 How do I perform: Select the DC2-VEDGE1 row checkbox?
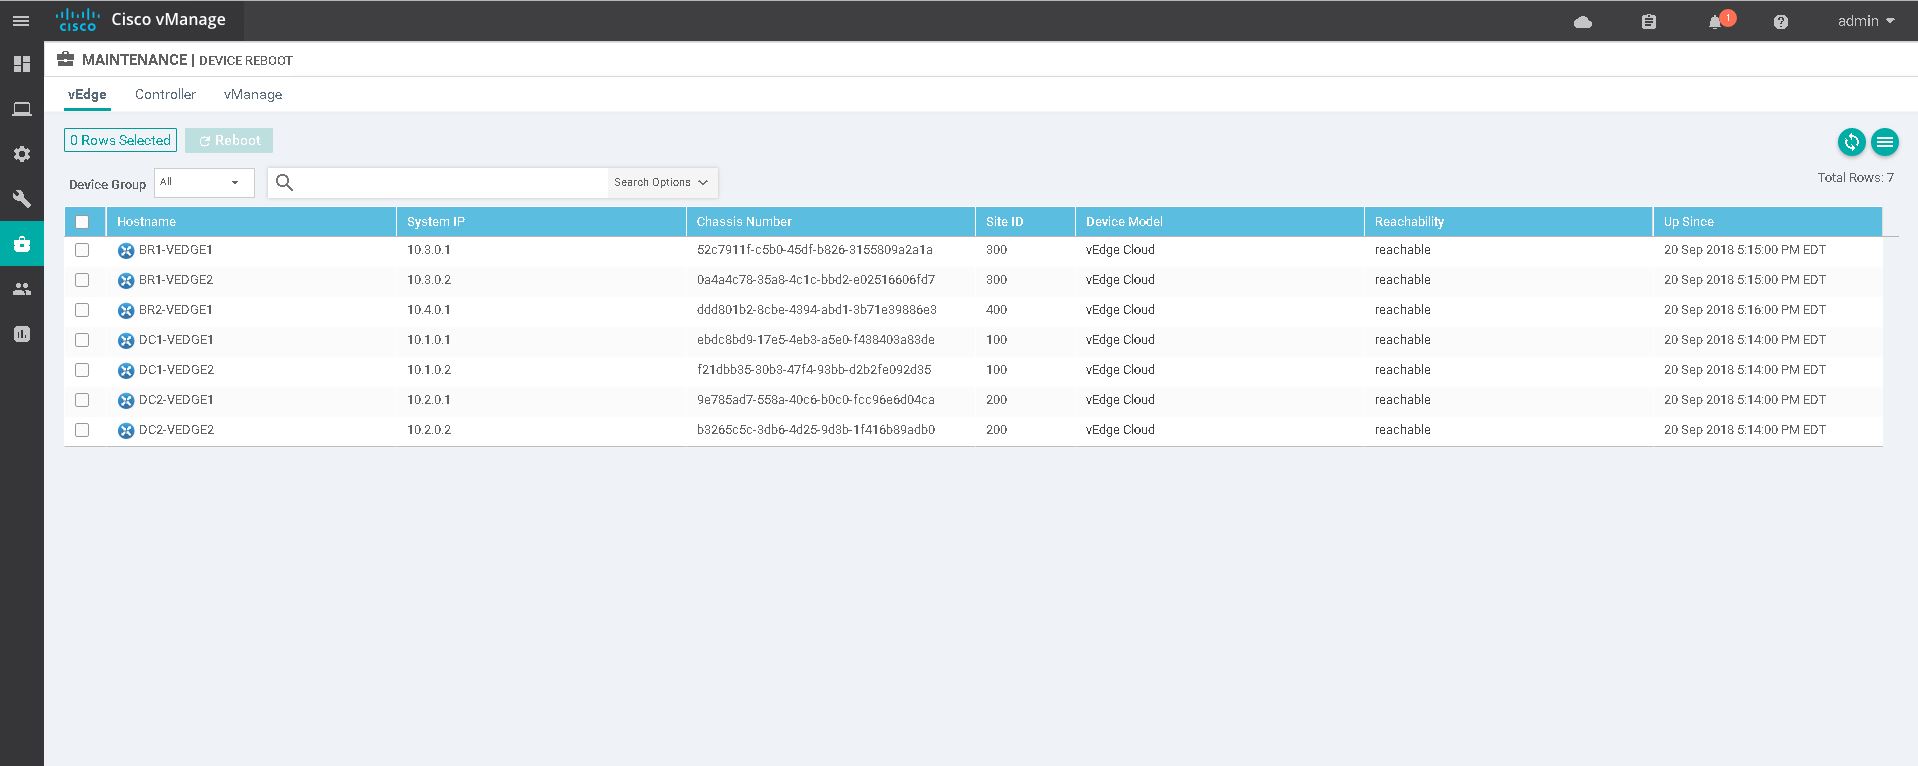click(82, 400)
